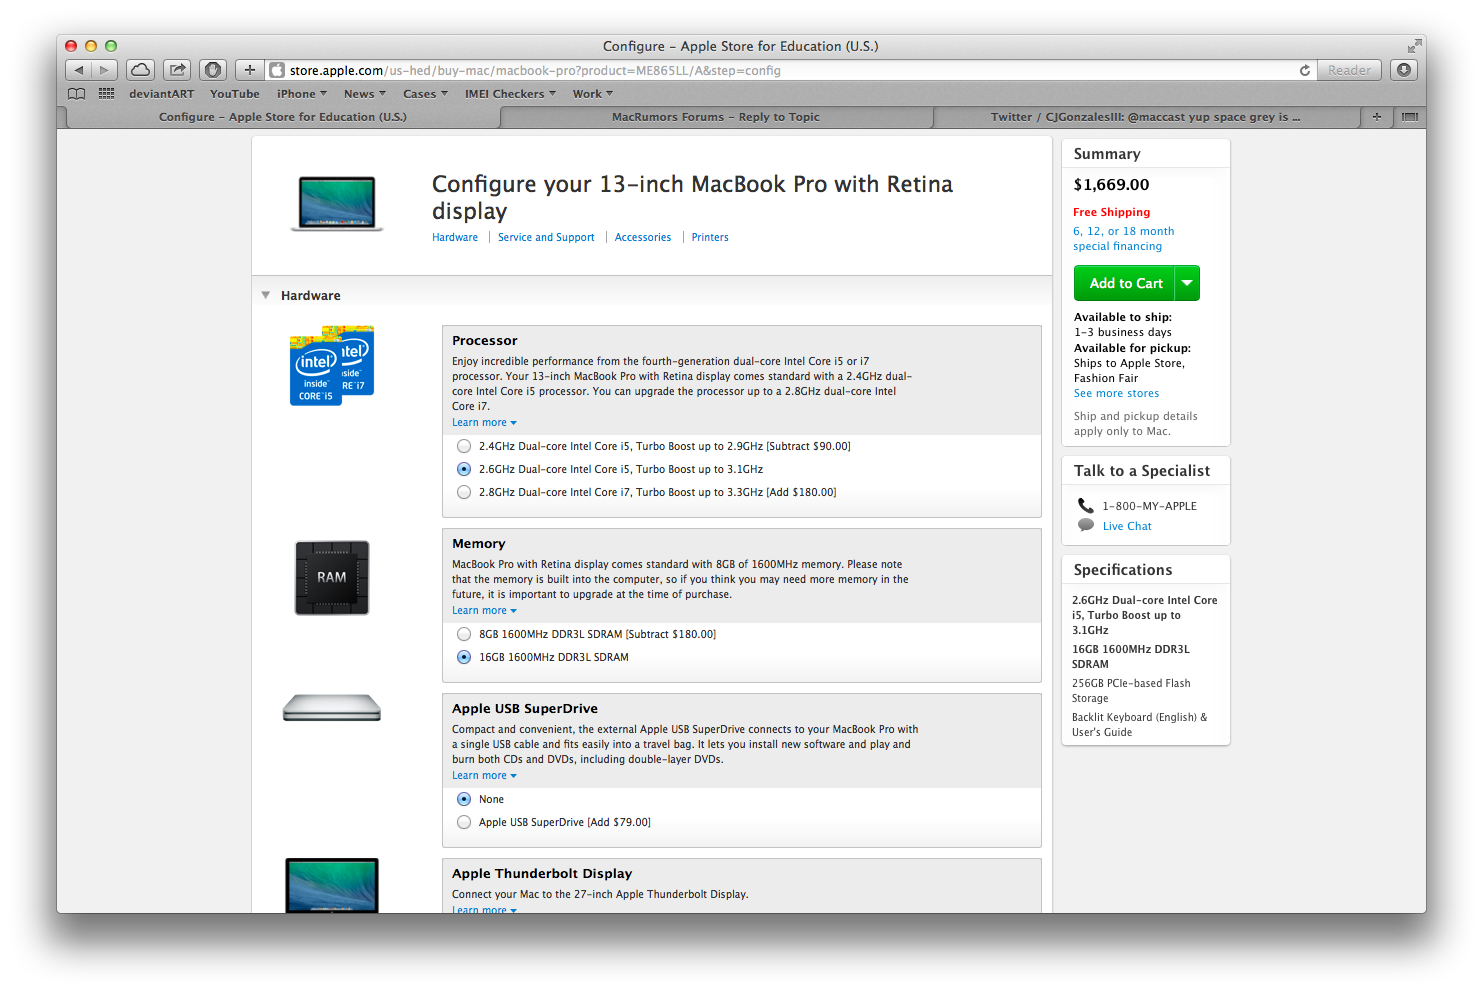
Task: Choose 8GB 1600MHz DDR3L SDRAM
Action: coord(464,634)
